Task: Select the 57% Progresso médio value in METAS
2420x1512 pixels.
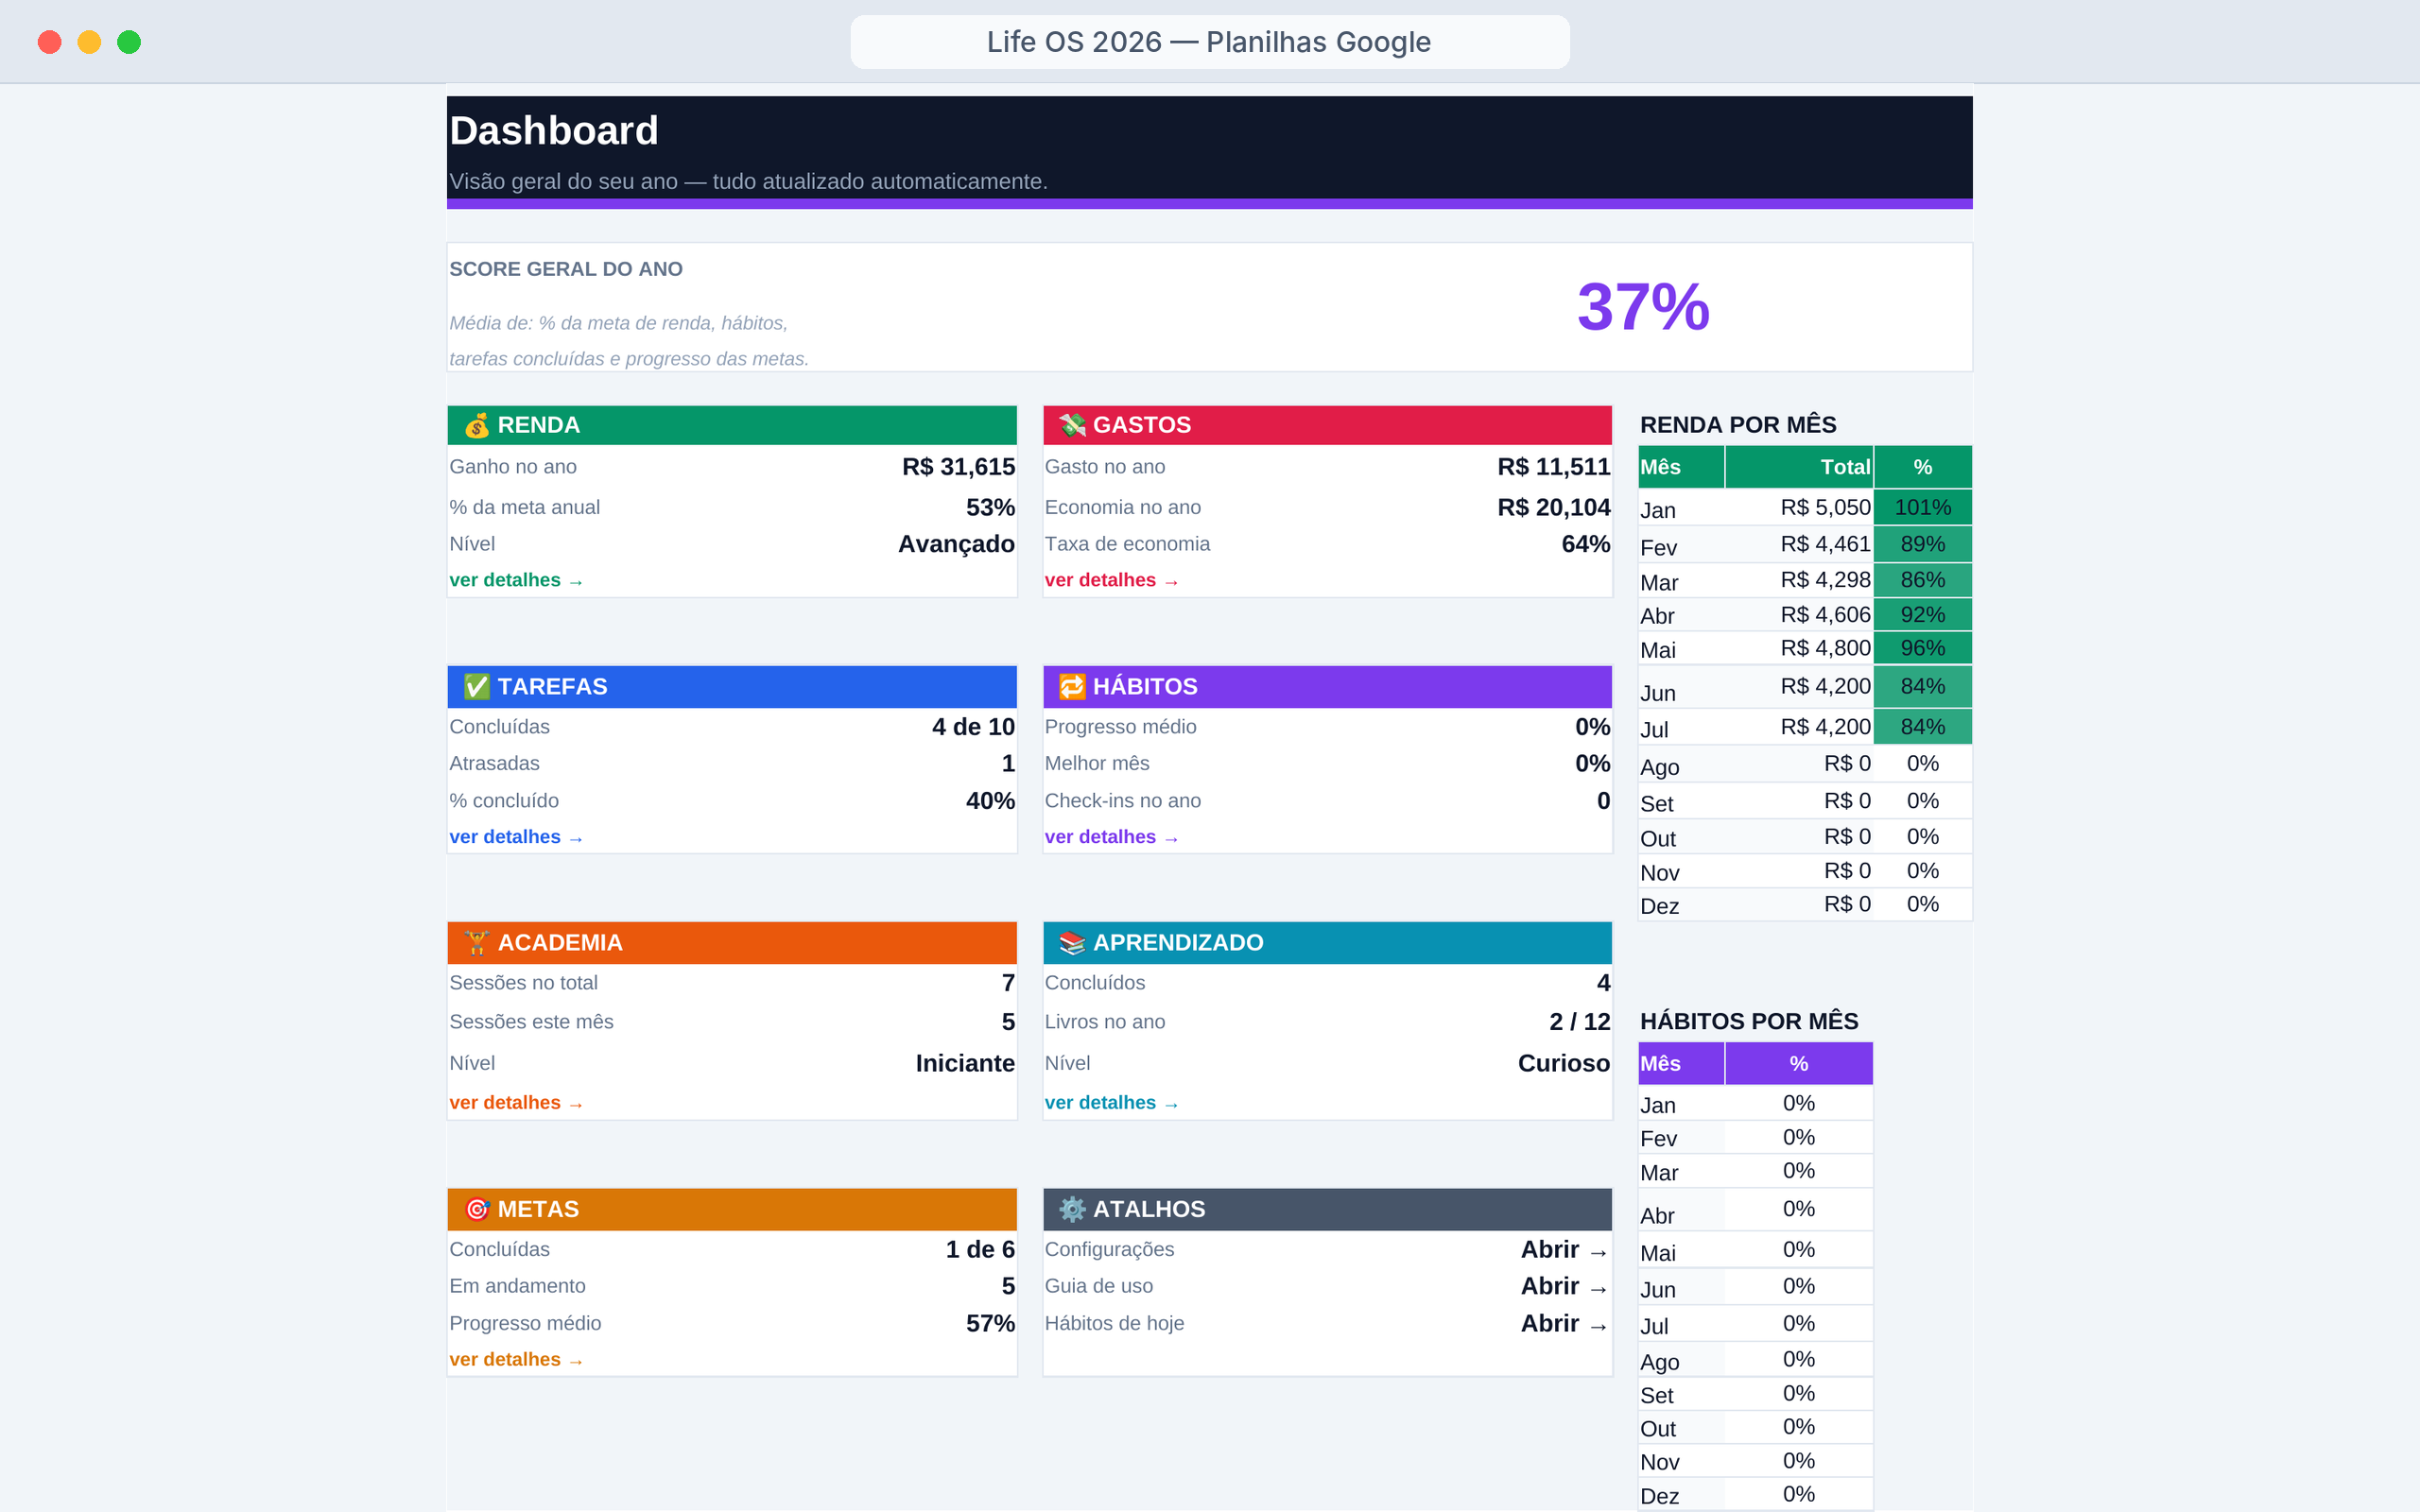Action: tap(990, 1324)
